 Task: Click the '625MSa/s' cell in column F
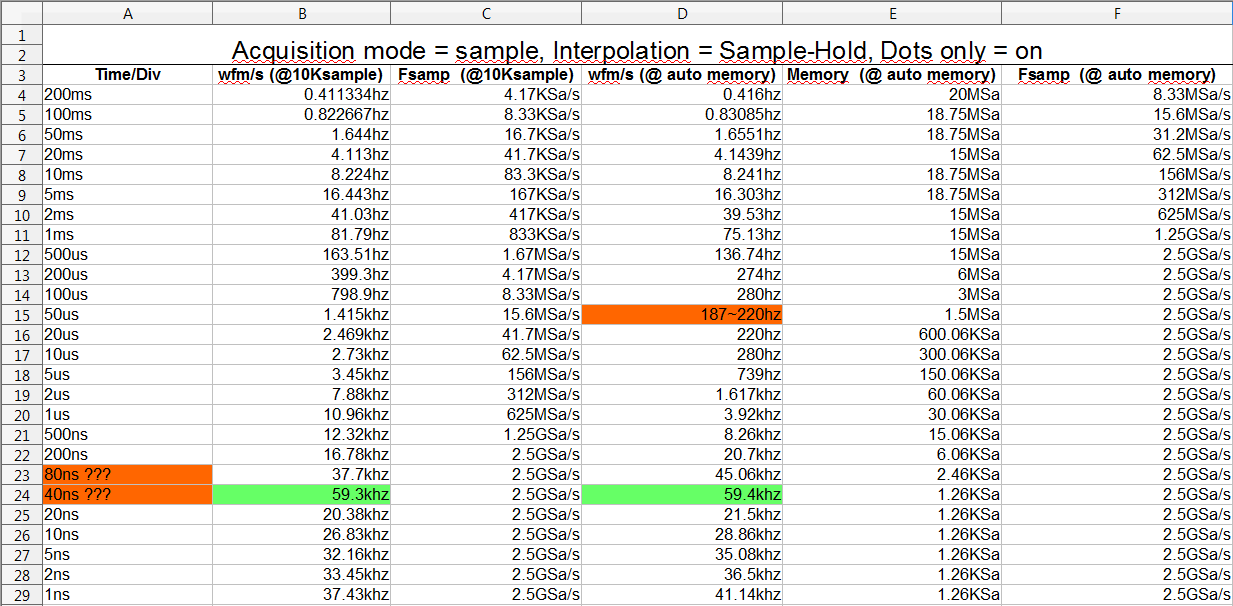pos(1117,214)
